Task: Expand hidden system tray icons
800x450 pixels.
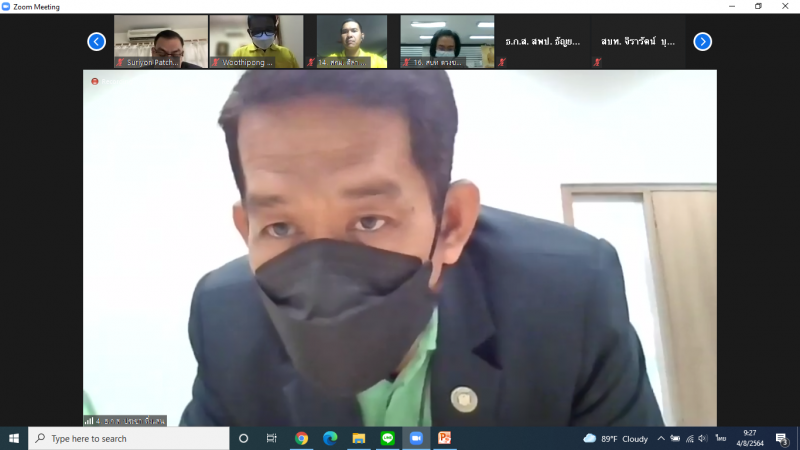Action: [x=661, y=438]
